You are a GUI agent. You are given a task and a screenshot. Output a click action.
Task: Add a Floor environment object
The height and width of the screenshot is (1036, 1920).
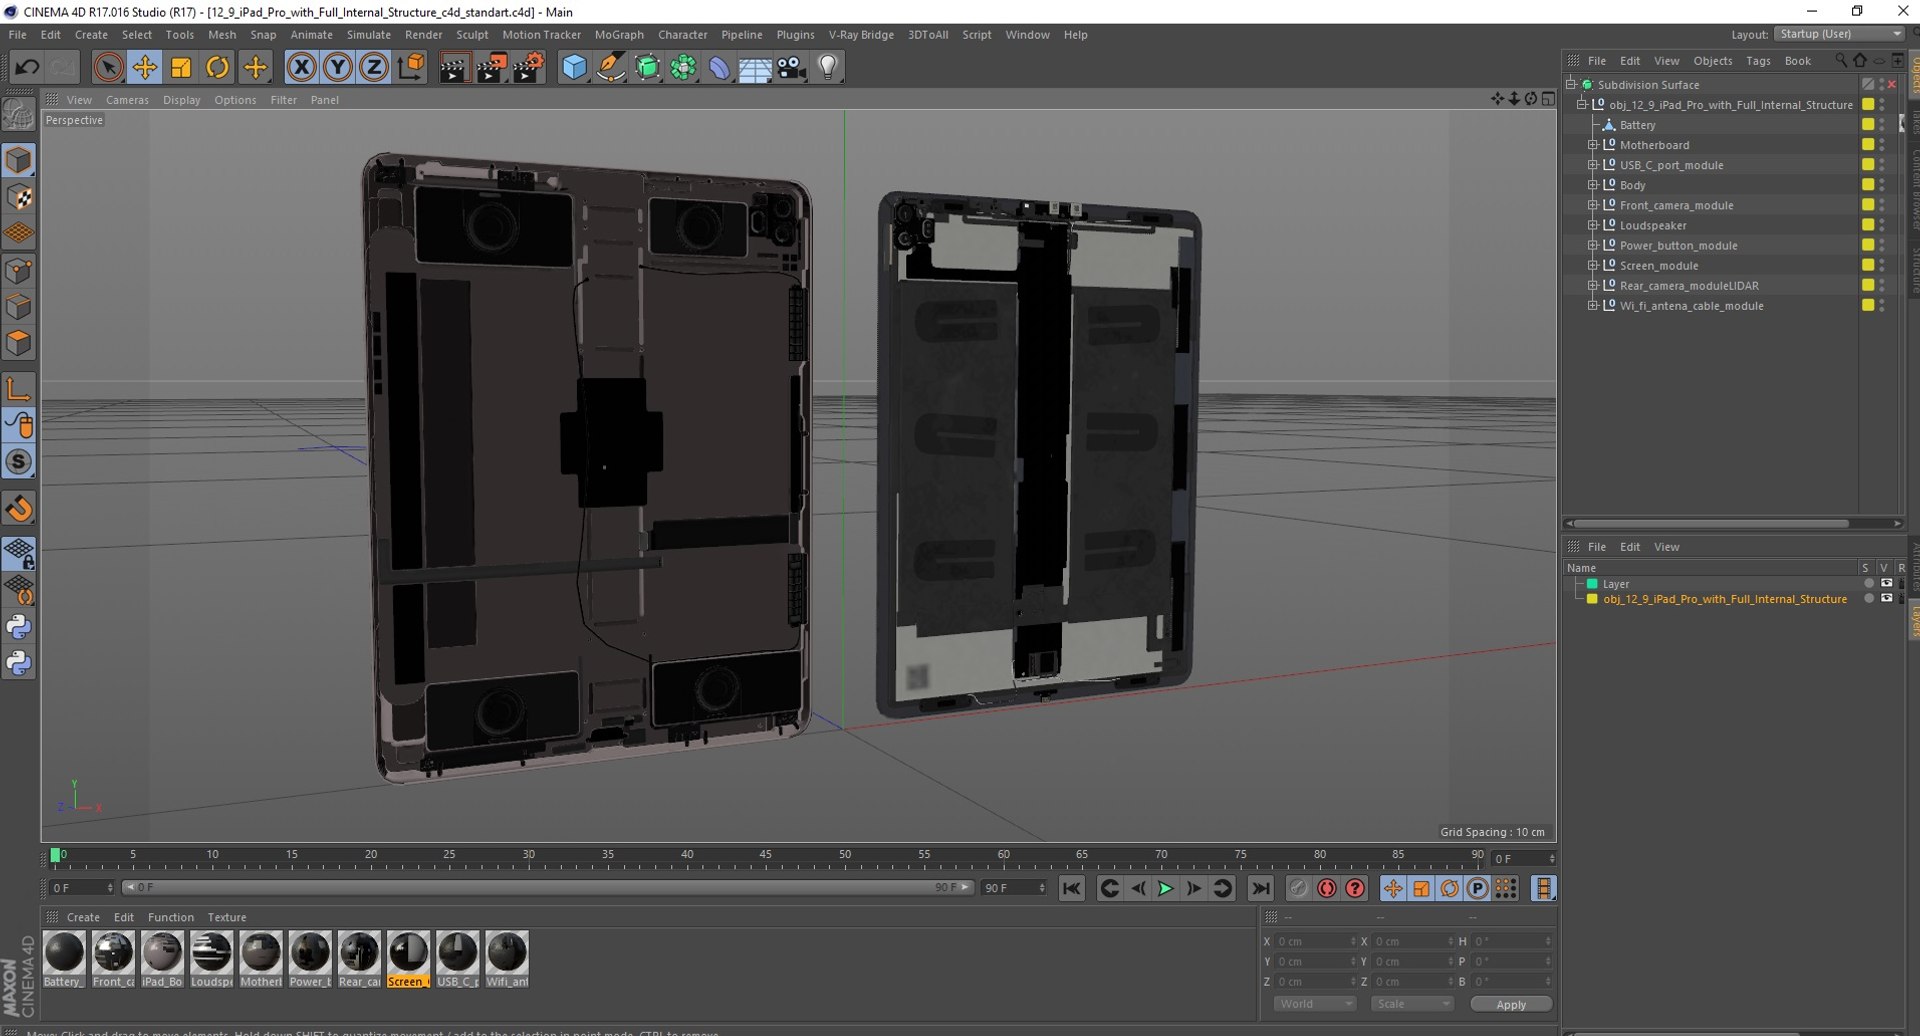click(x=755, y=67)
